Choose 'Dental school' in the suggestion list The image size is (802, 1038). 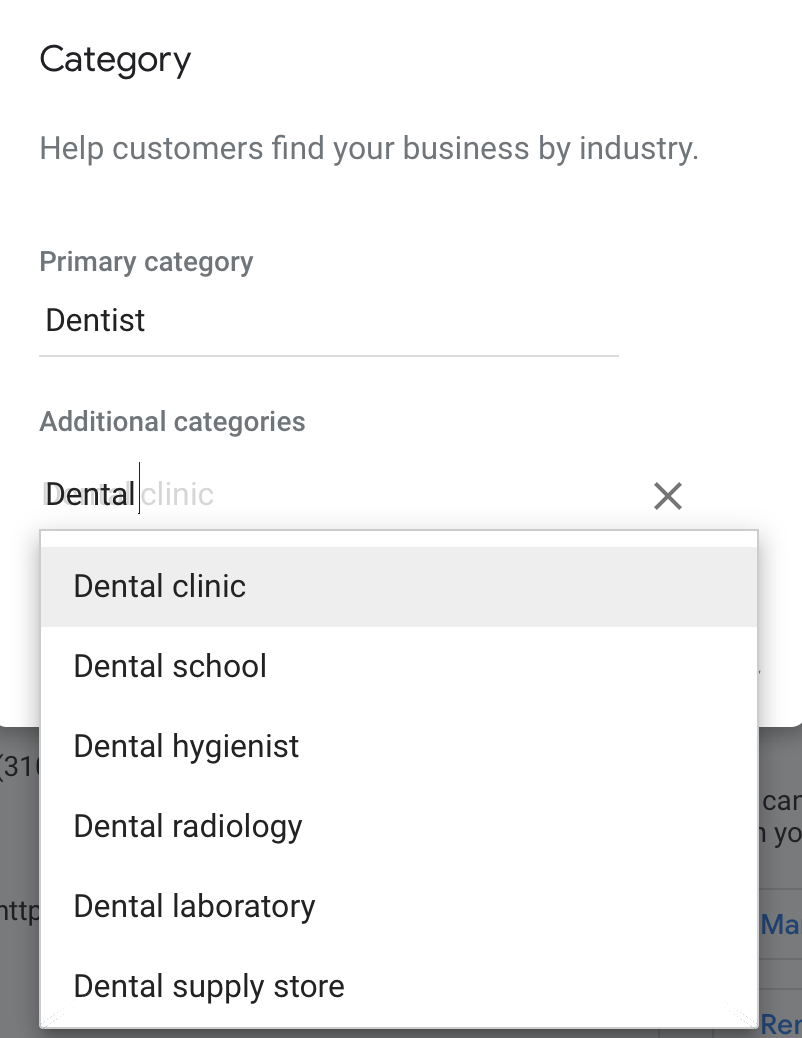169,665
